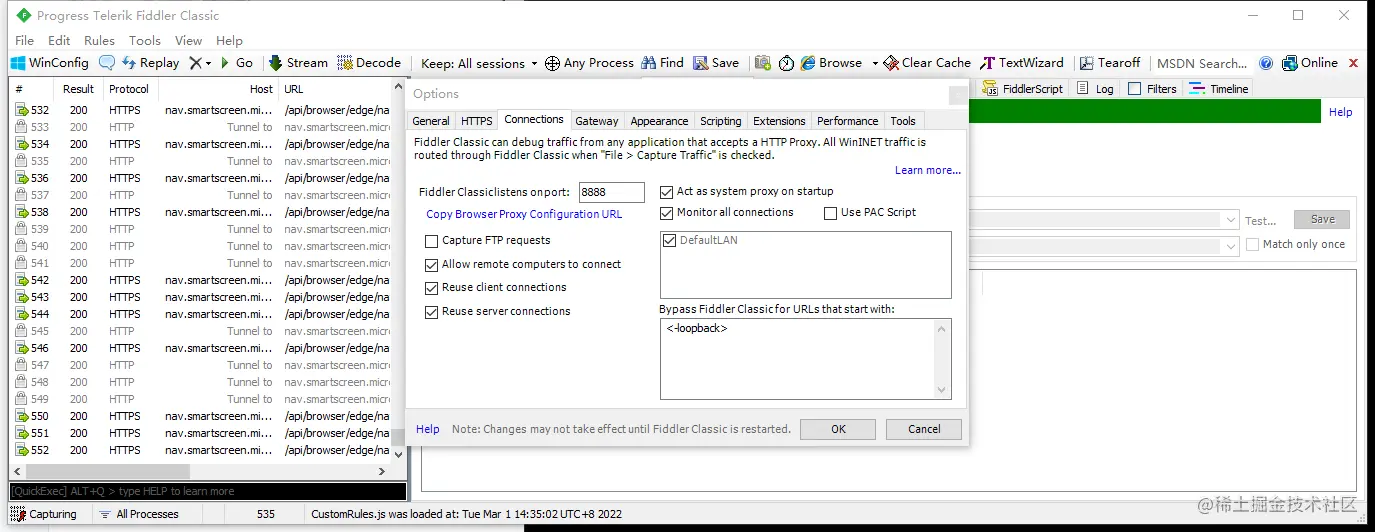Select the Gateway options tab
Viewport: 1375px width, 532px height.
coord(597,121)
